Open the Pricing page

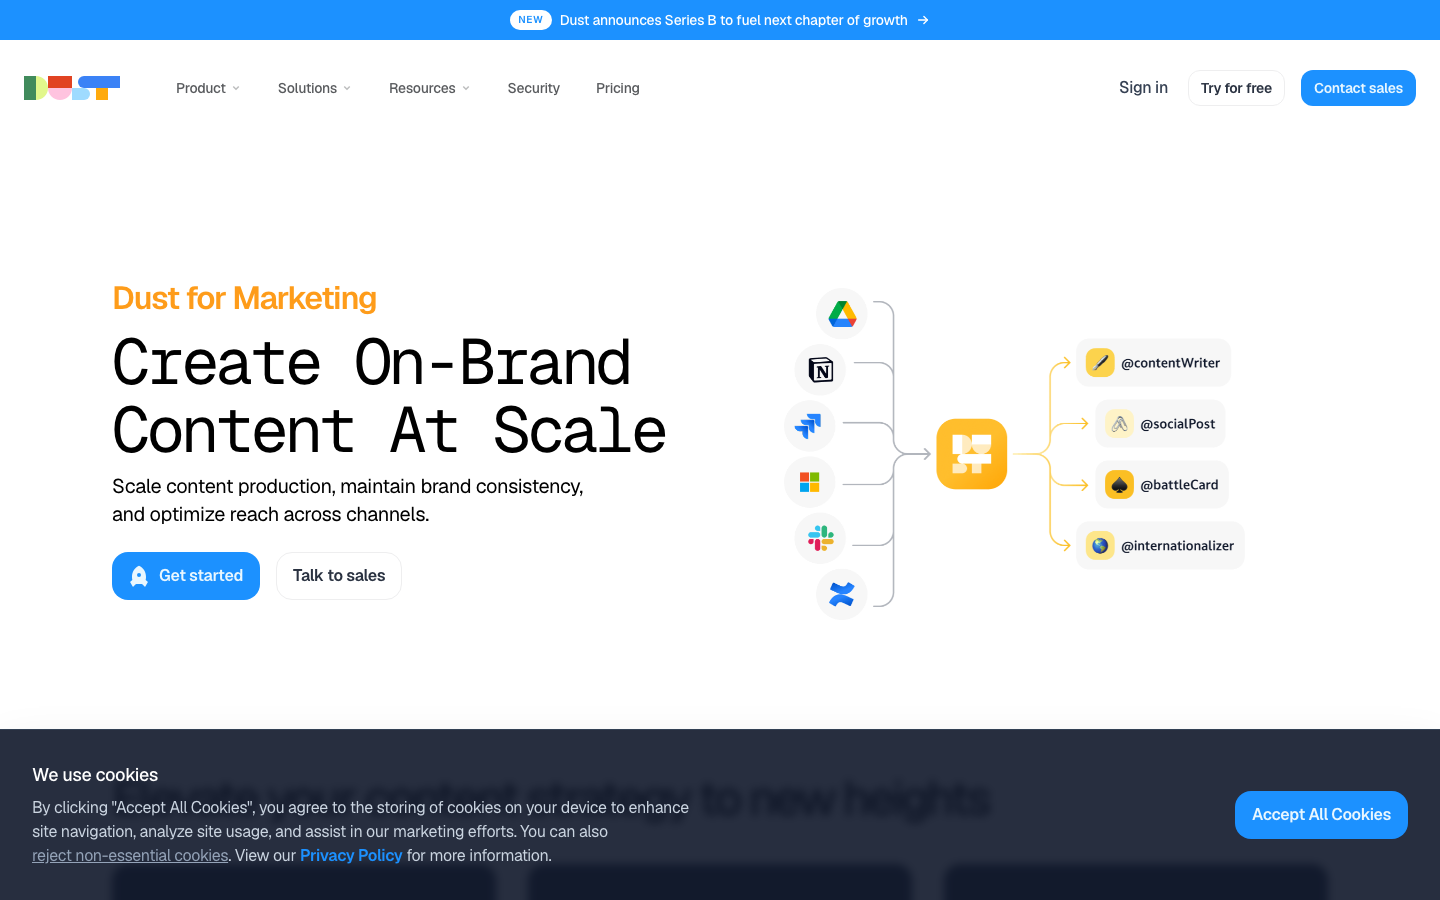618,88
